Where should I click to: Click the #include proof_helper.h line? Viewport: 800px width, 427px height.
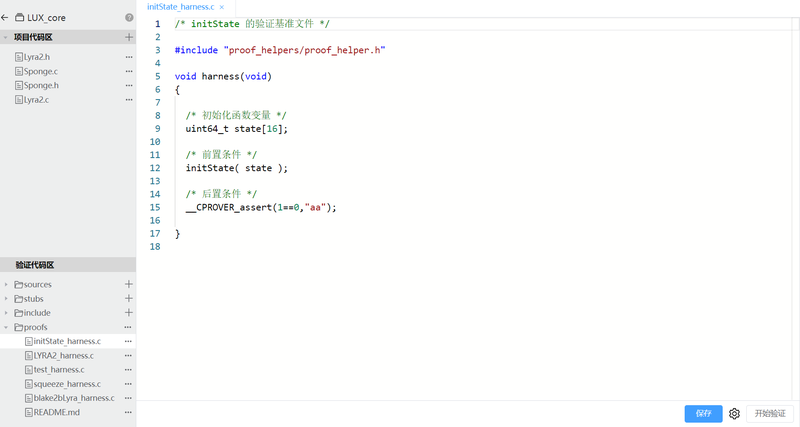[x=280, y=50]
